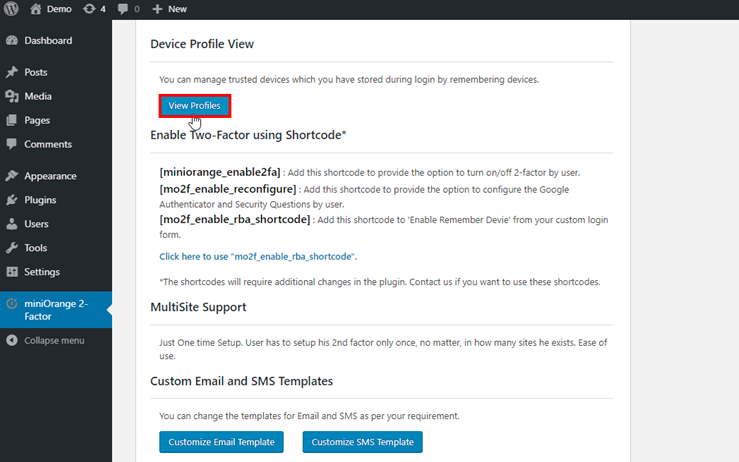Click the 'You can change the templates' description
The image size is (739, 462).
pyautogui.click(x=309, y=416)
